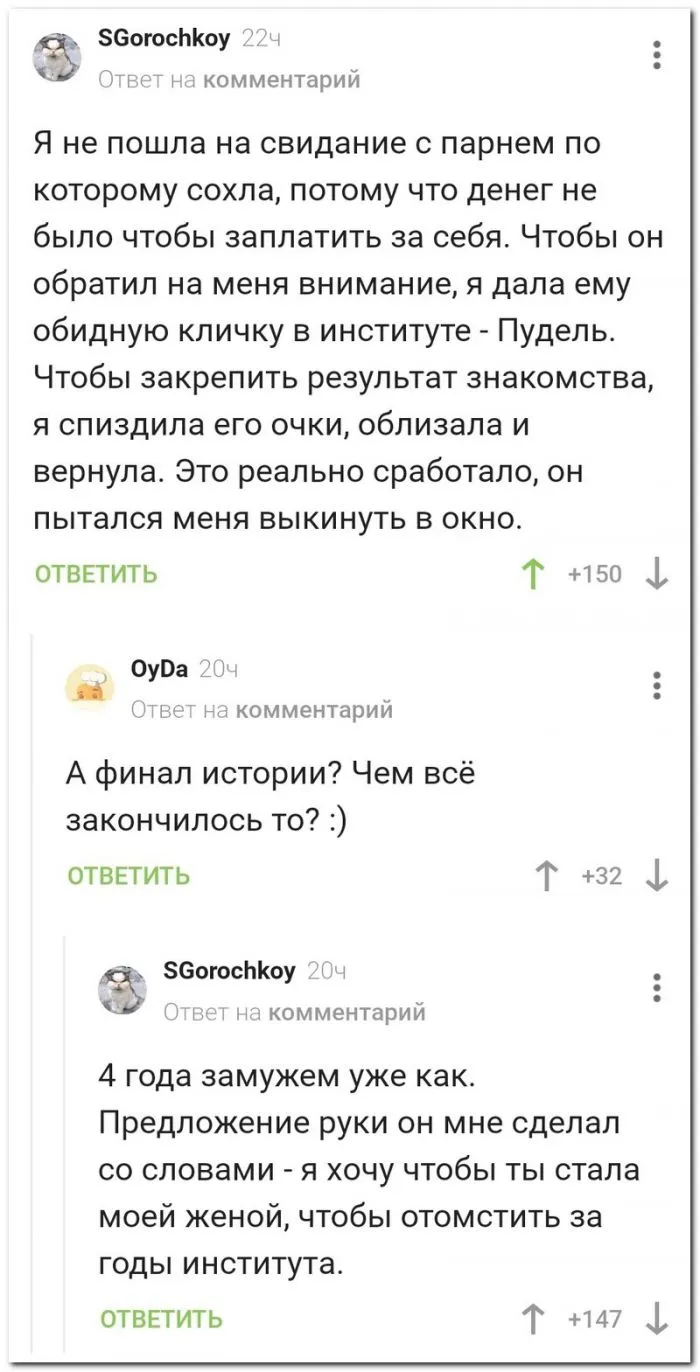The image size is (700, 1372).
Task: Follow 'Ответ на комментарий' link of first comment
Action: click(x=229, y=78)
